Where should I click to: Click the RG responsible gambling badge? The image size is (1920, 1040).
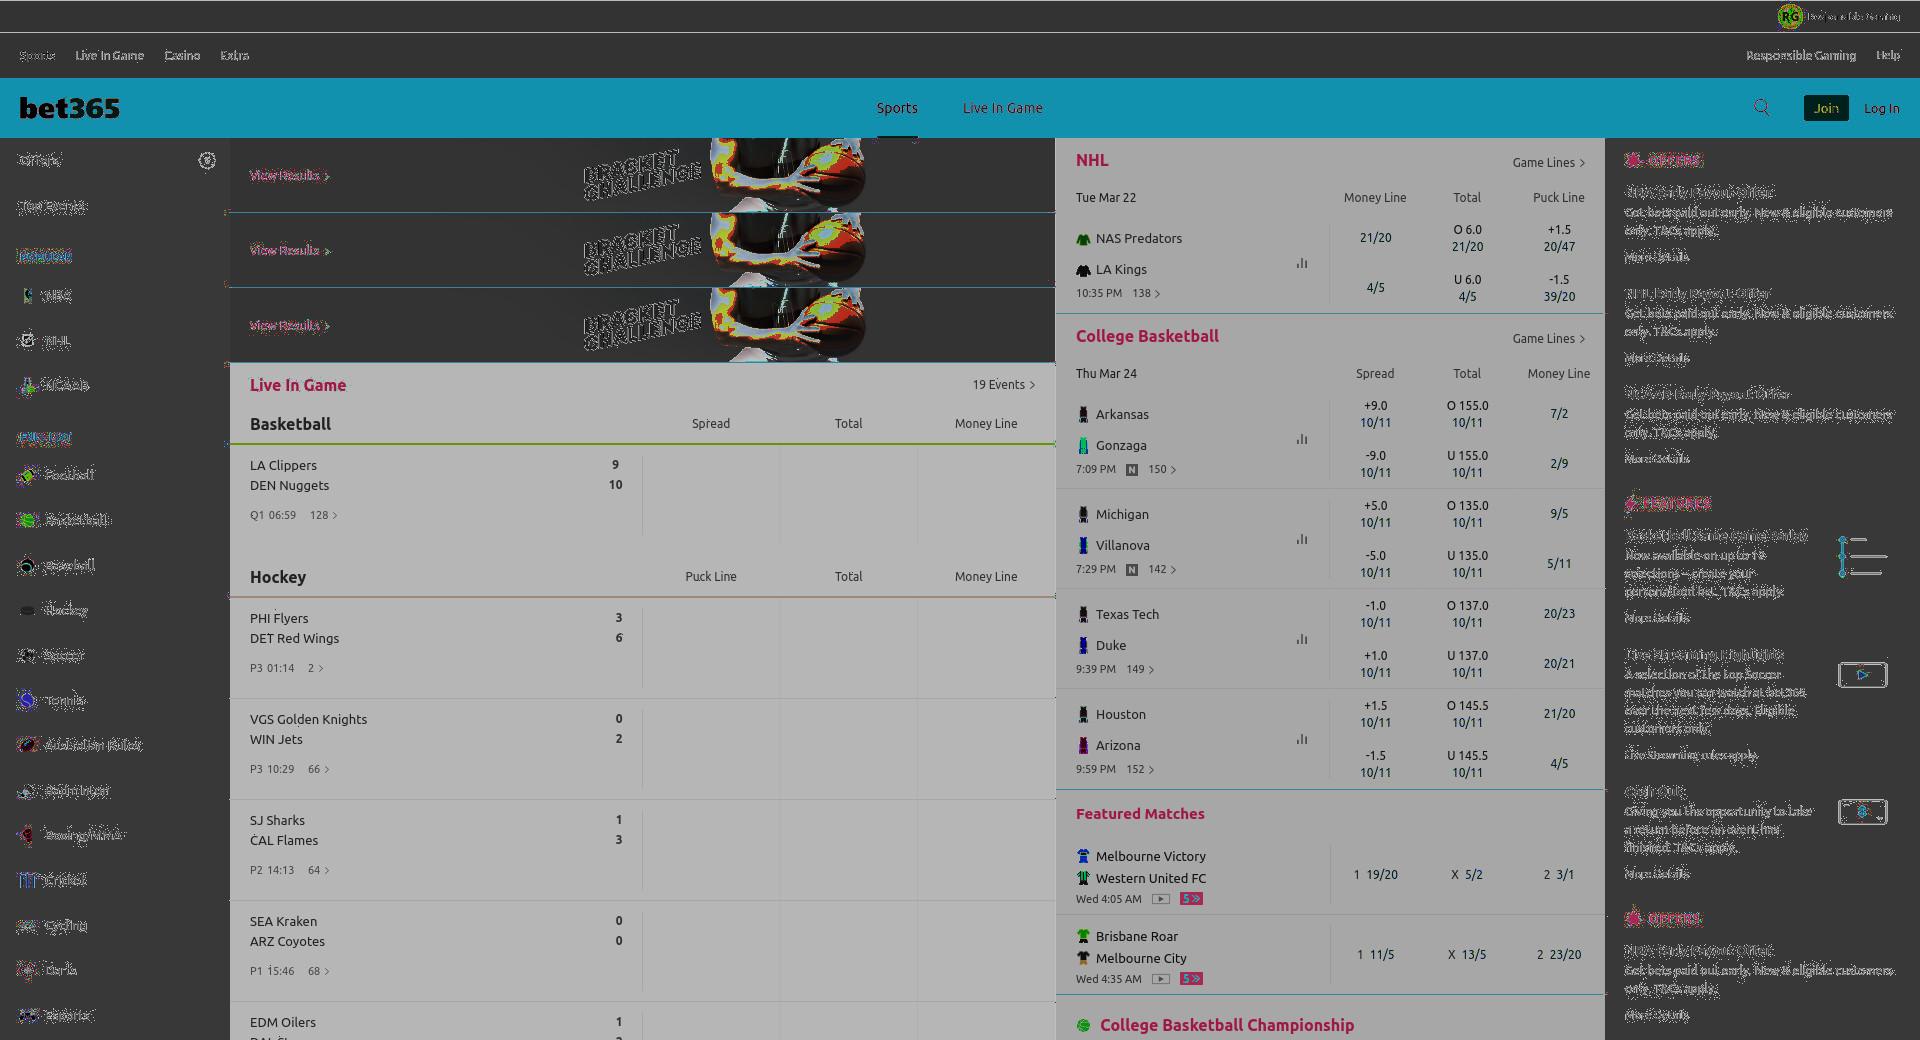[1790, 16]
